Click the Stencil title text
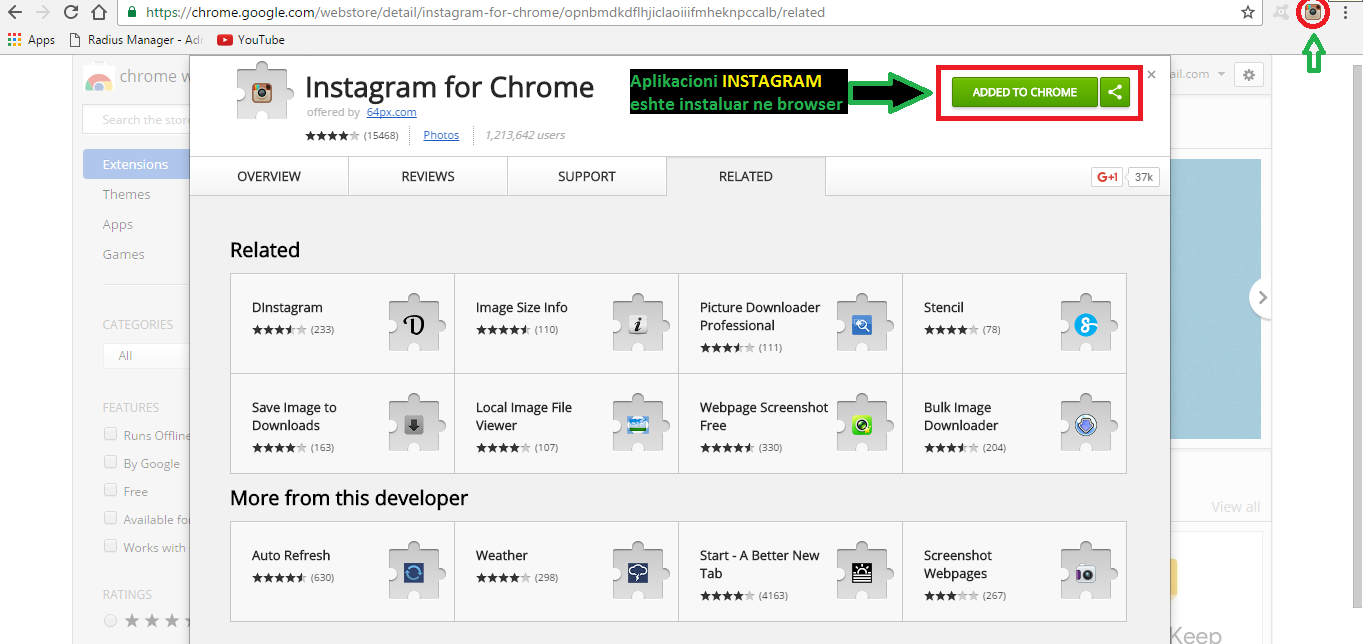Screen dimensions: 1366x644 (944, 307)
